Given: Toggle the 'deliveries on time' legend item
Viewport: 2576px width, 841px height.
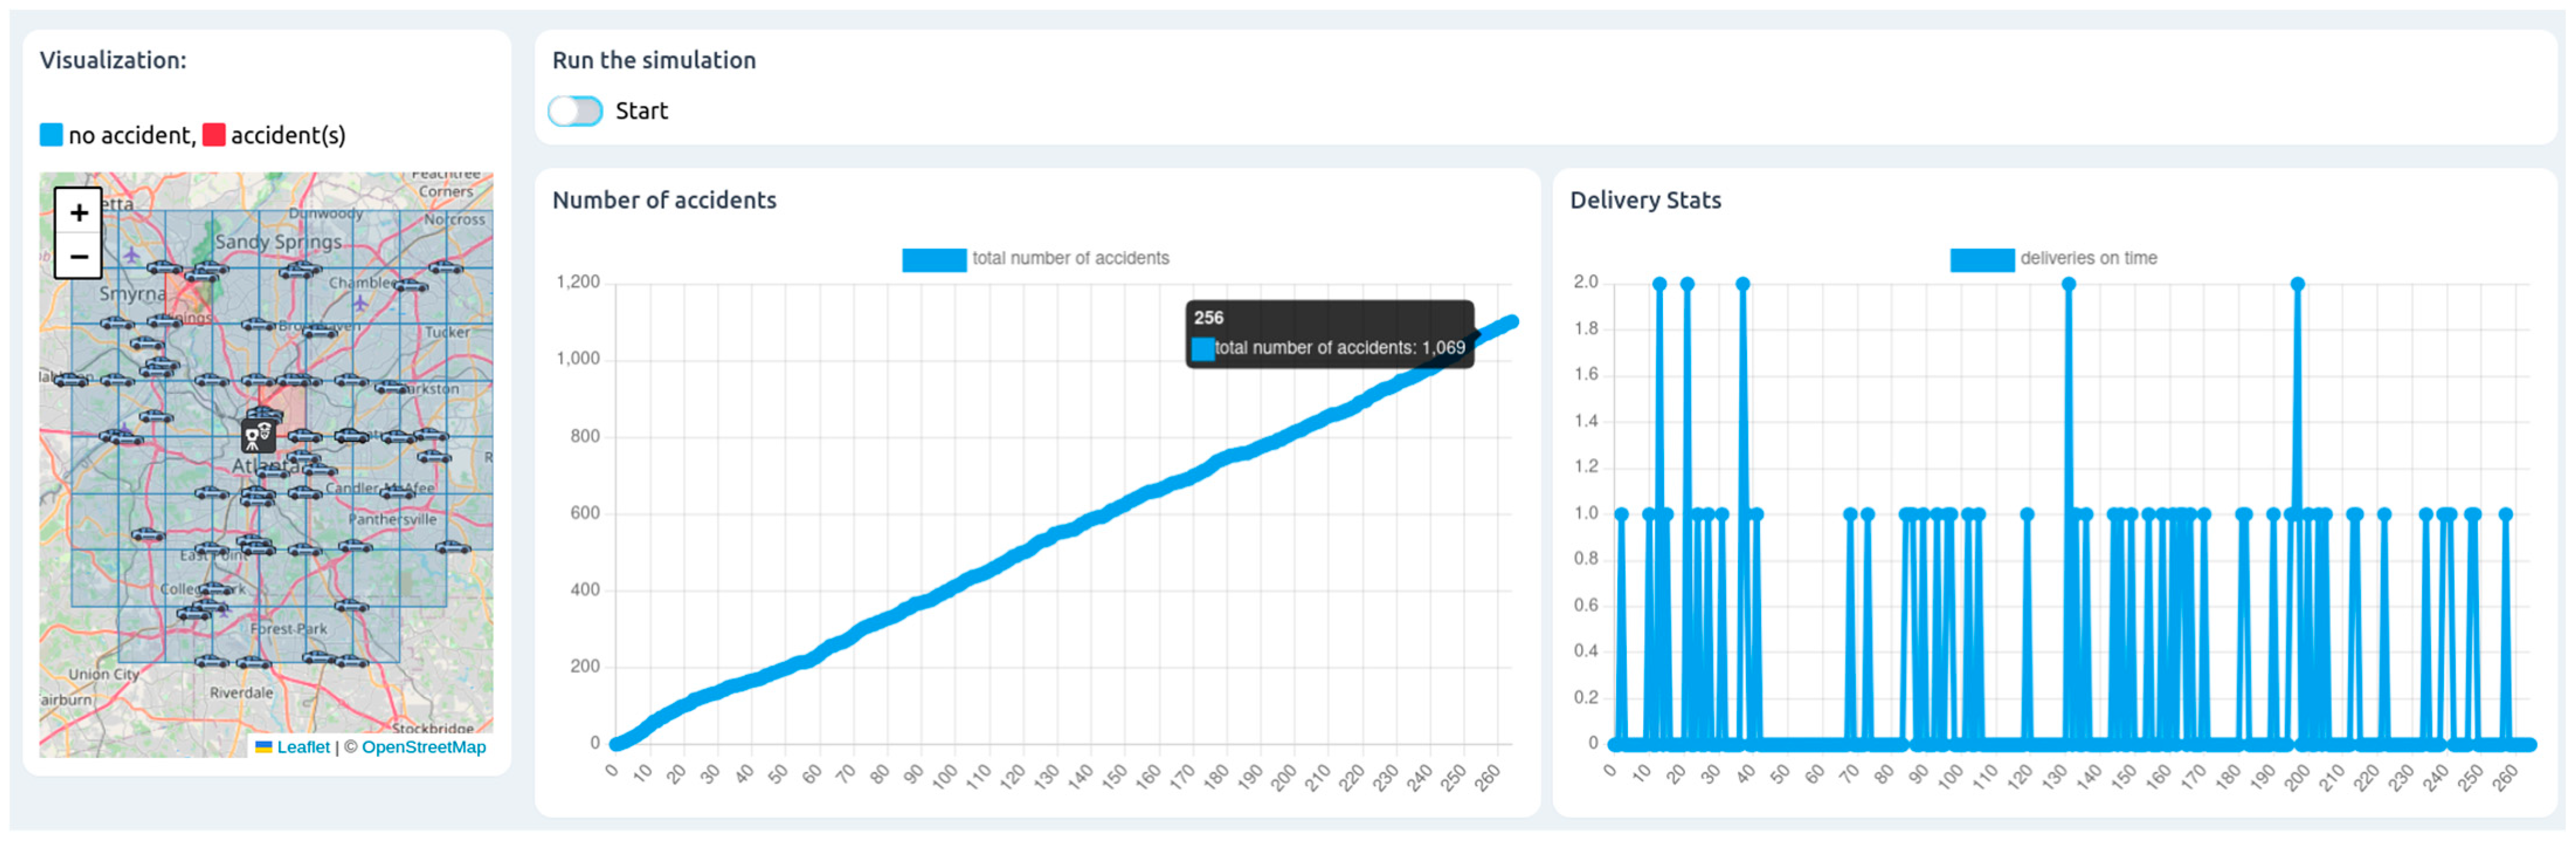Looking at the screenshot, I should [x=1981, y=259].
